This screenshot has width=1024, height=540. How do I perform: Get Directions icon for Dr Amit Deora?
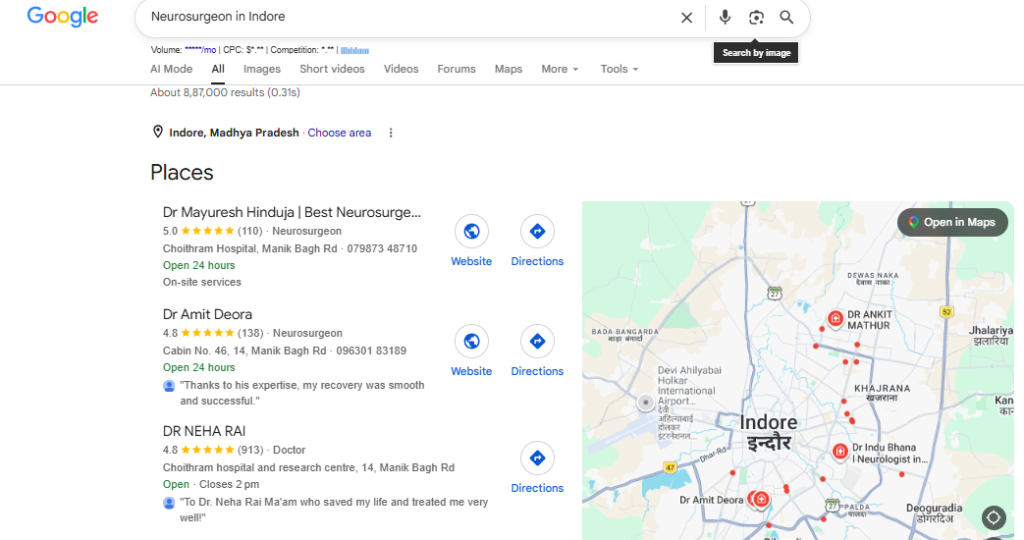tap(537, 341)
